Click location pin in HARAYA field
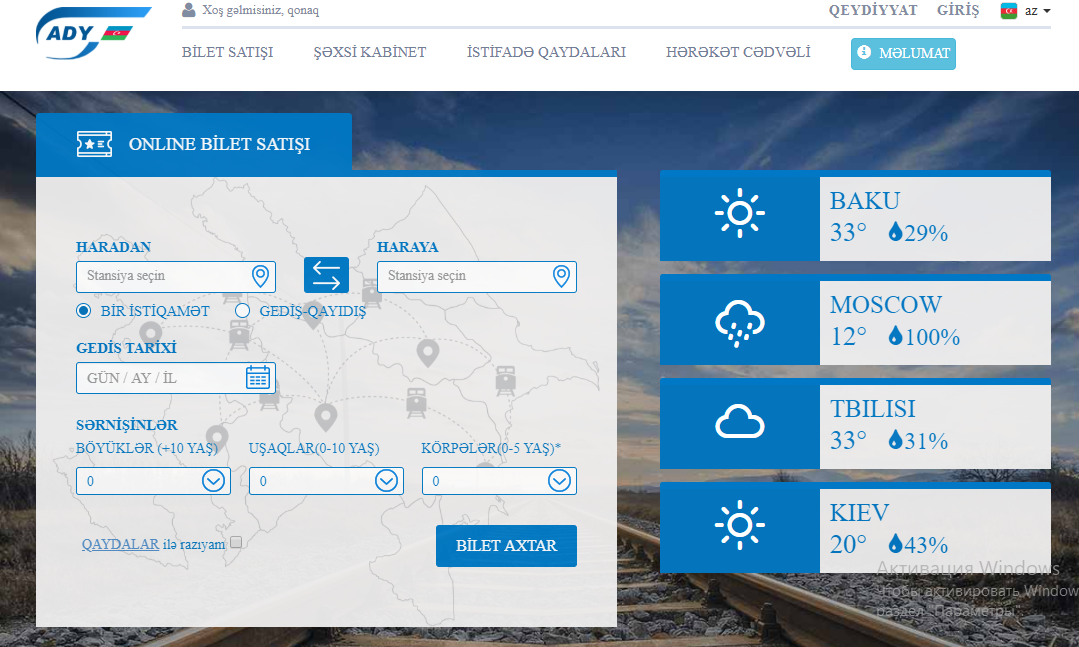The image size is (1079, 647). click(561, 276)
